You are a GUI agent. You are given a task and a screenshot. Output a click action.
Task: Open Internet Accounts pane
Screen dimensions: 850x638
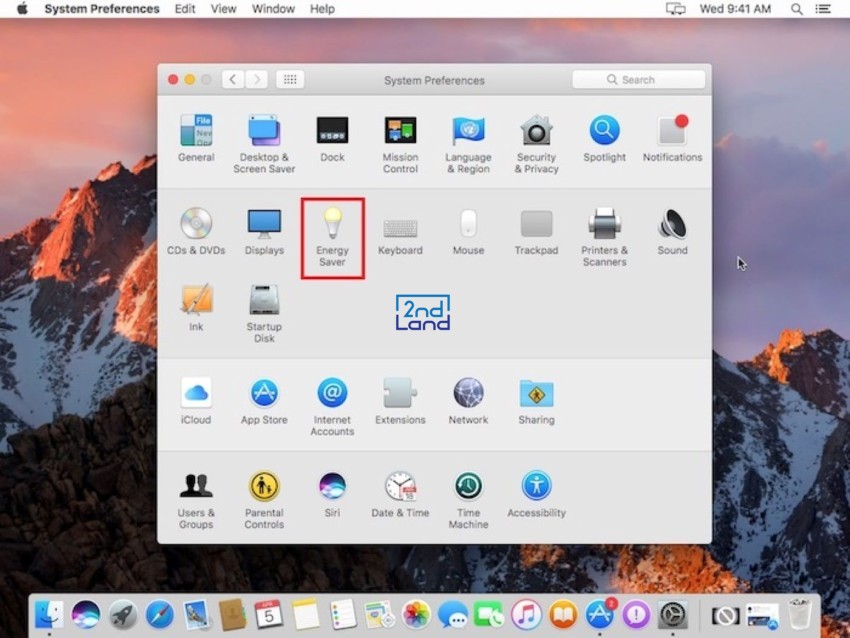[x=332, y=407]
